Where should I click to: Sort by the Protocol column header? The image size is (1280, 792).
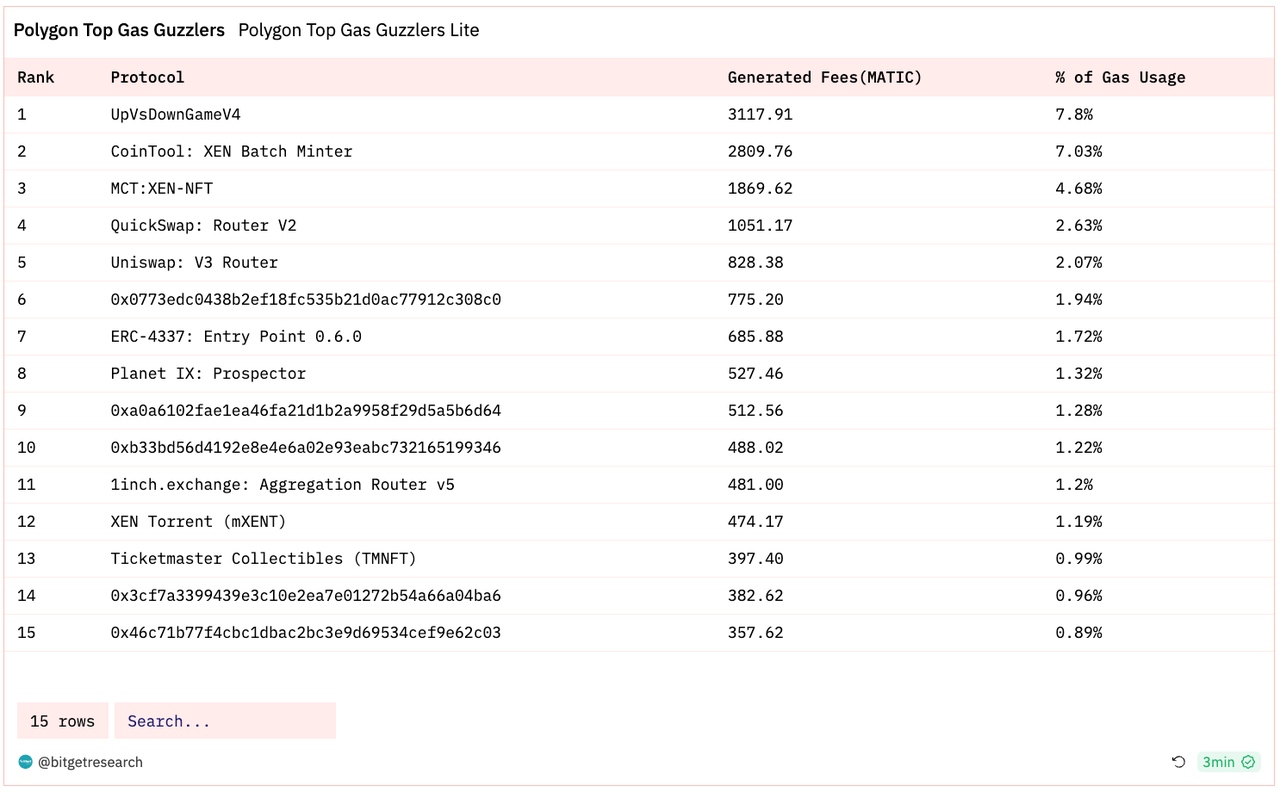click(147, 77)
